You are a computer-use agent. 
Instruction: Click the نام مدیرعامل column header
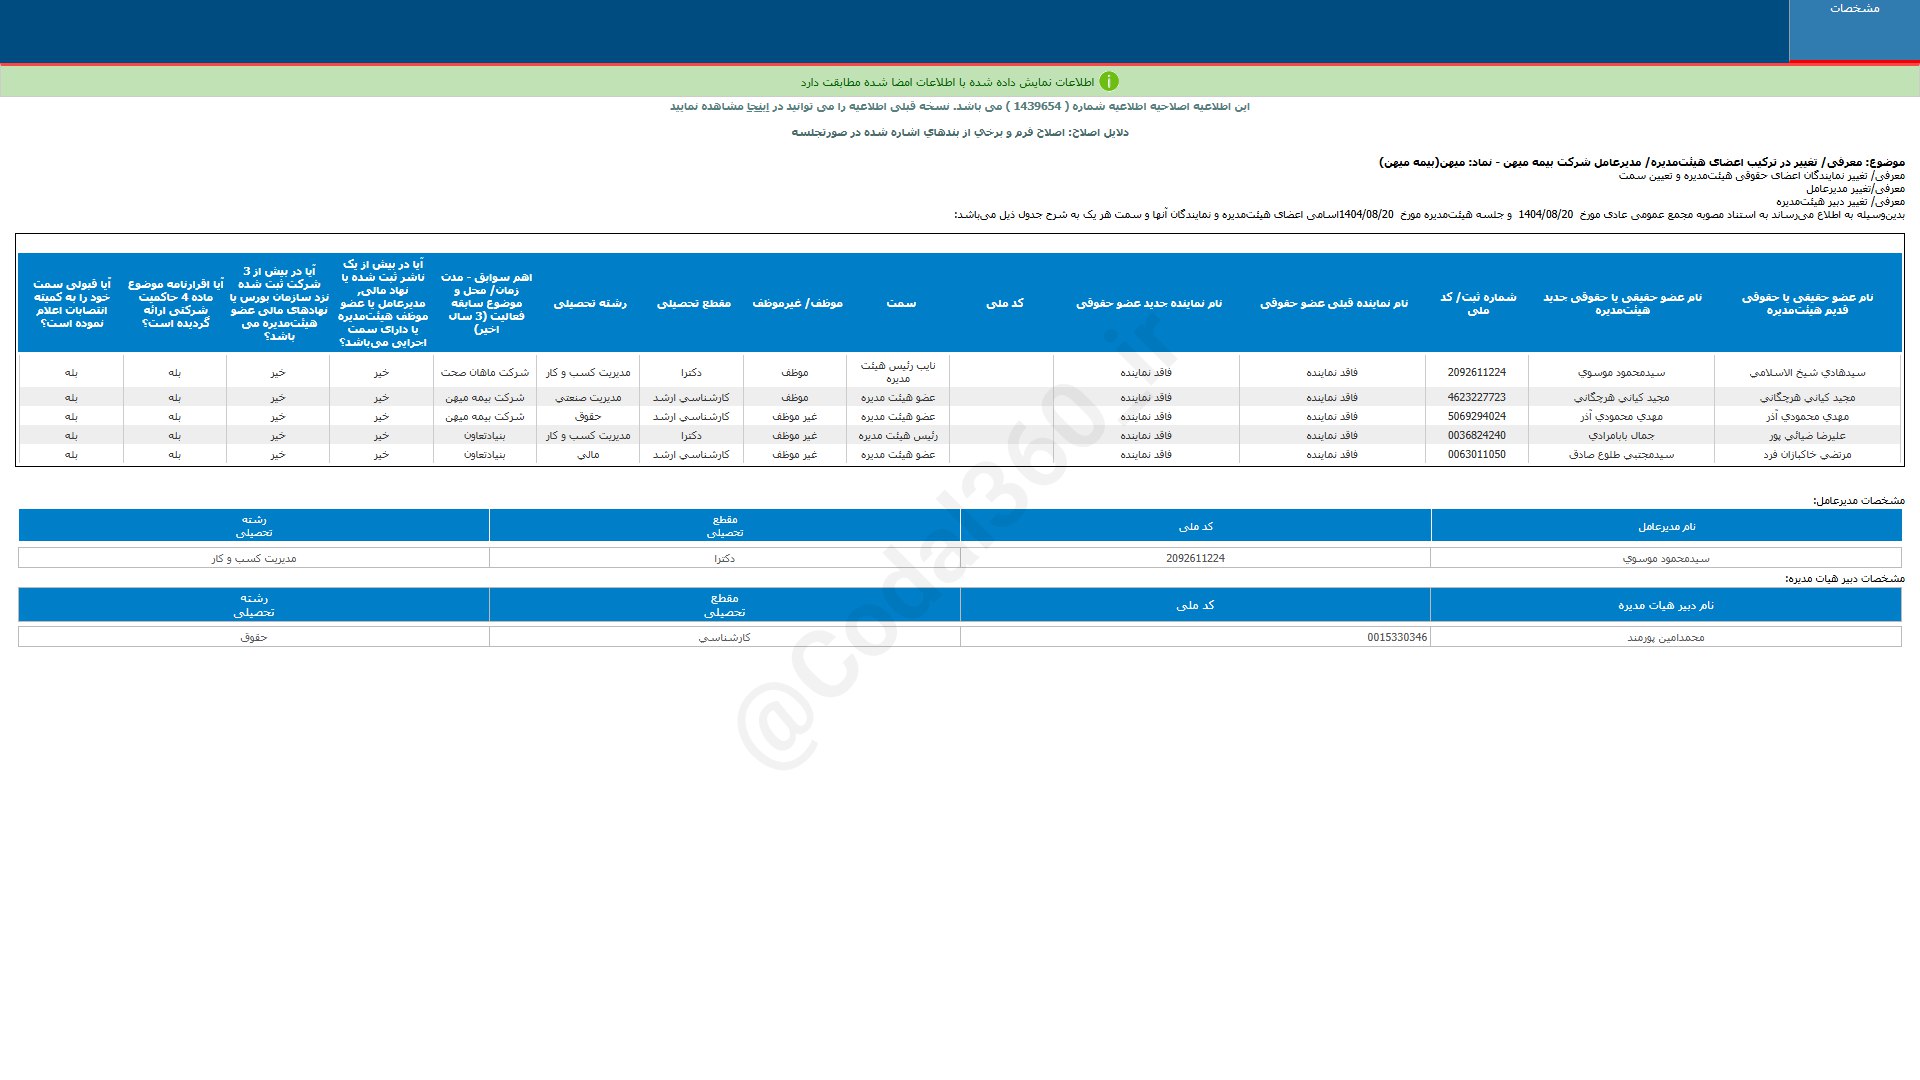1666,526
